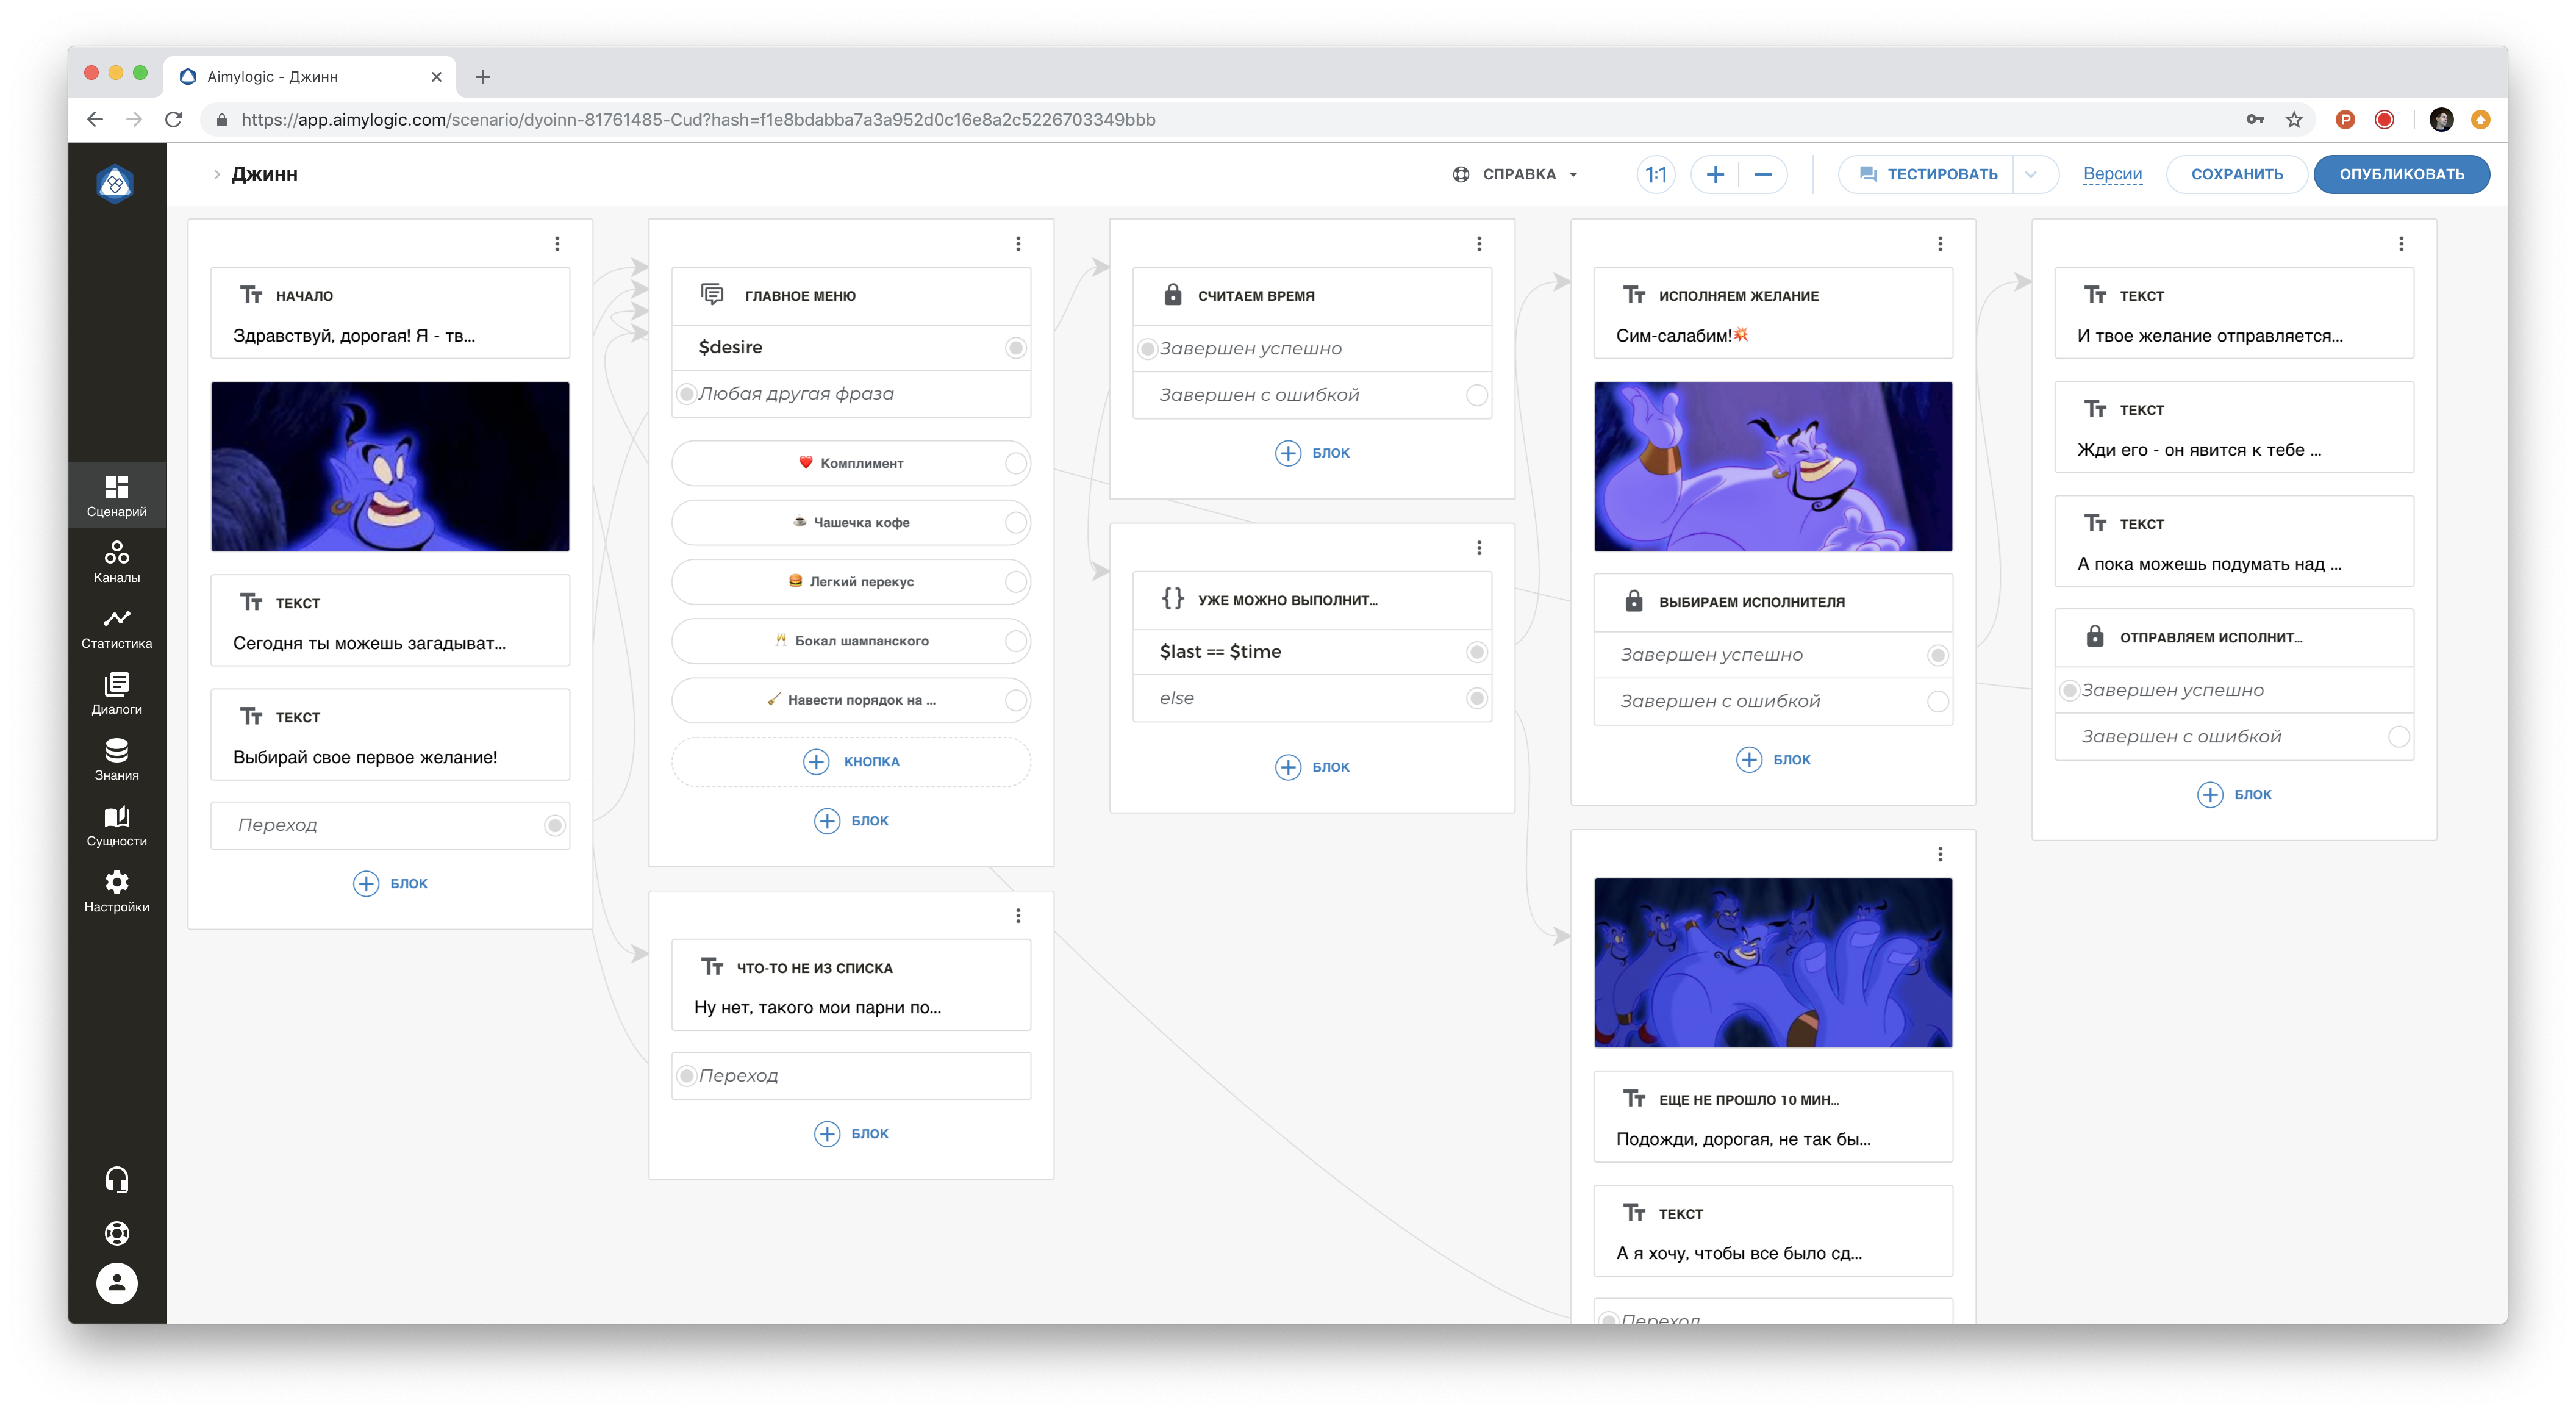Select the else condition connector circle
2576x1414 pixels.
pos(1476,698)
